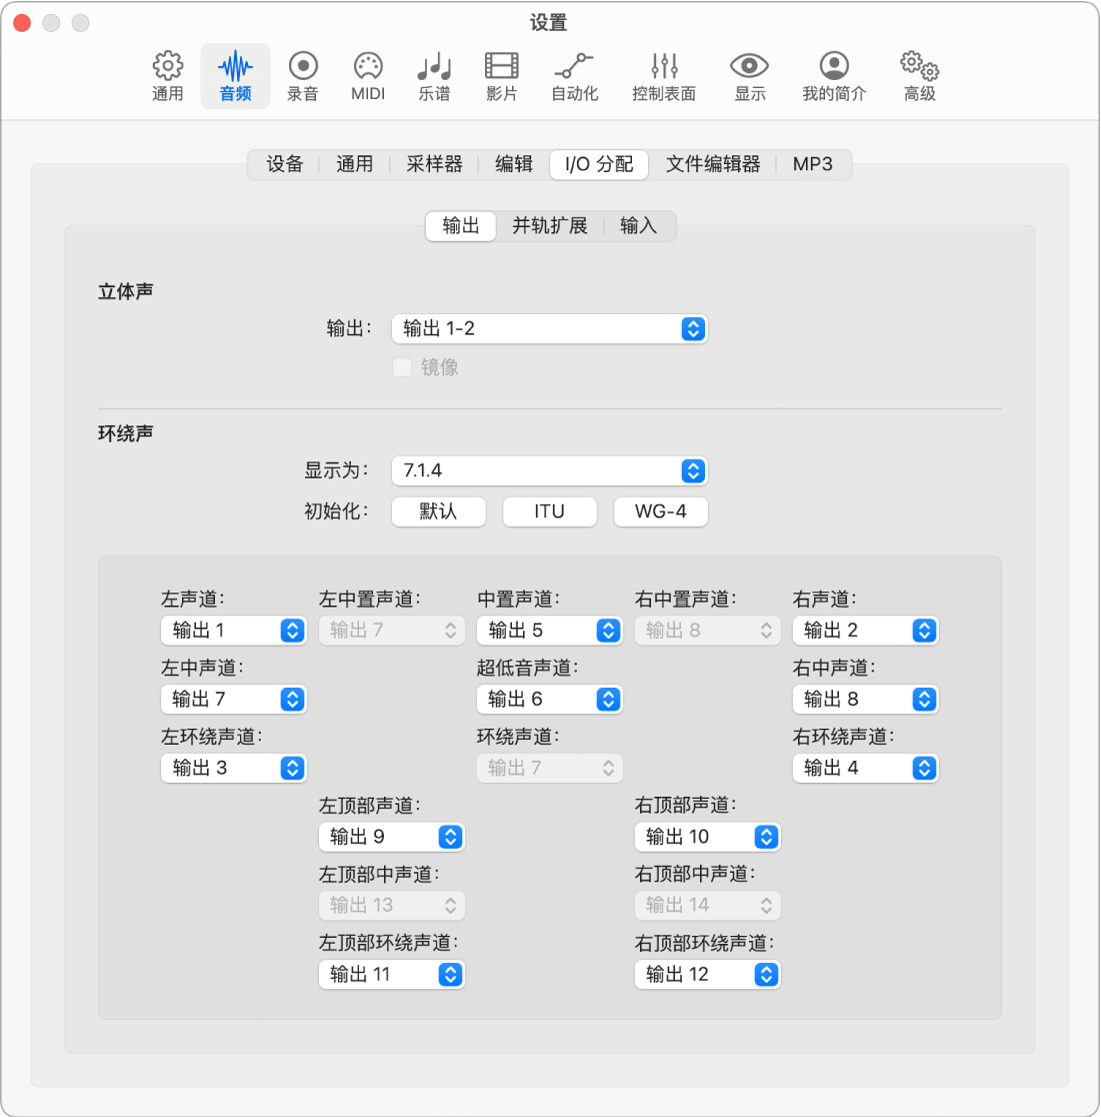This screenshot has height=1117, width=1101.
Task: Switch to the 采样器 tab
Action: [434, 165]
